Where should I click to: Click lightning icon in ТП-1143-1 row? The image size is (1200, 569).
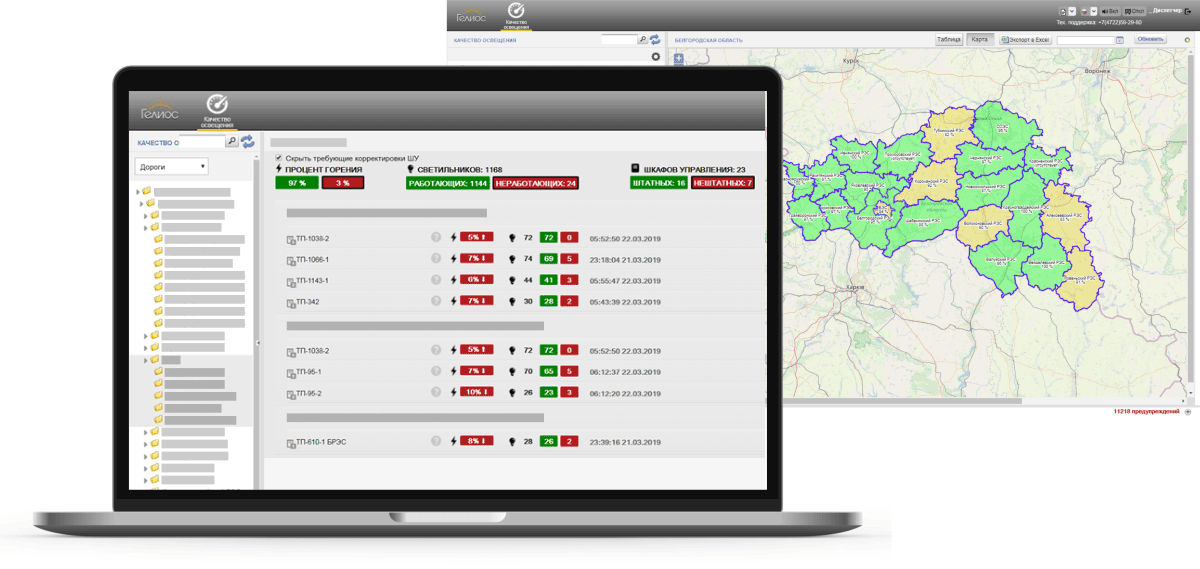tap(454, 280)
